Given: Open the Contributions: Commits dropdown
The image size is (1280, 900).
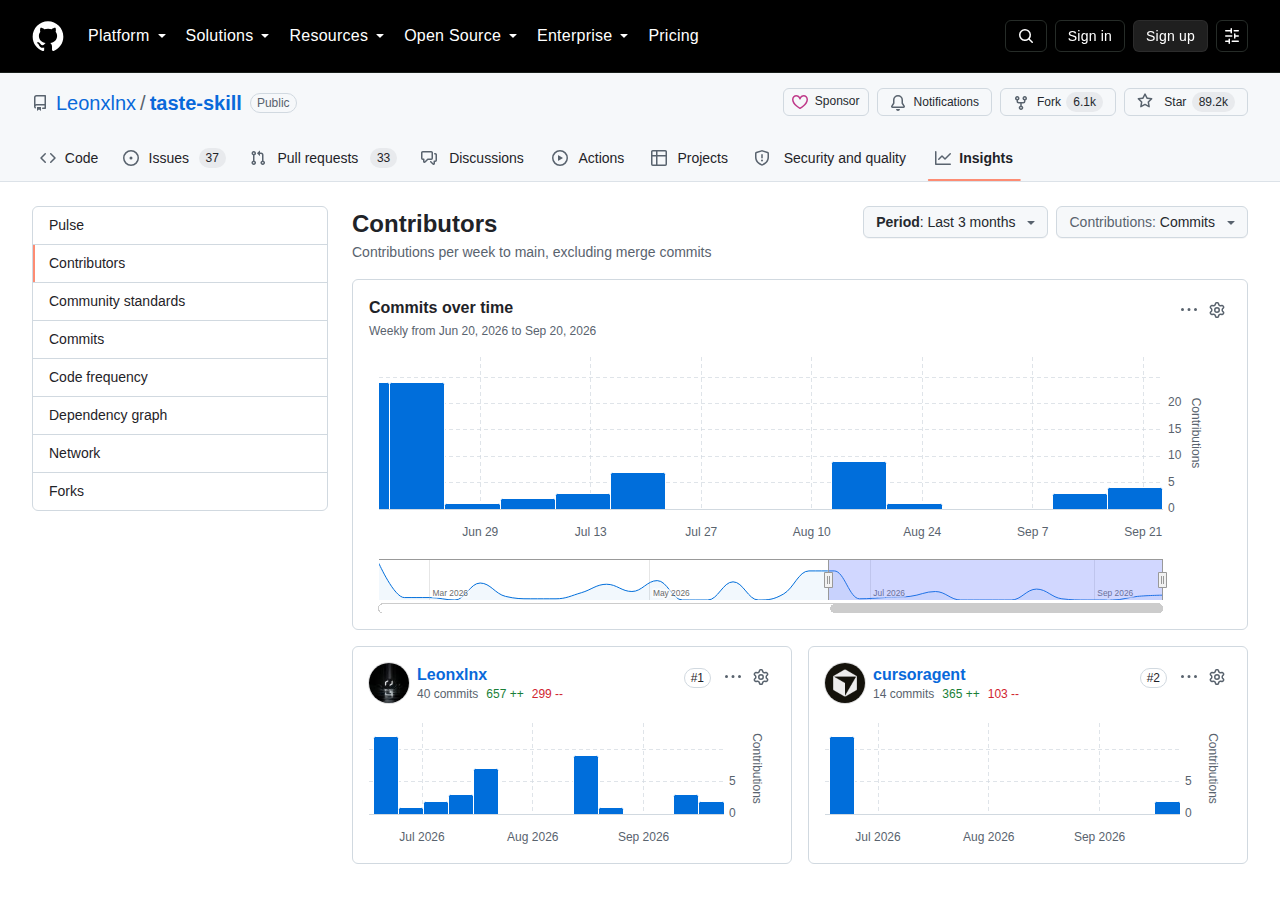Looking at the screenshot, I should (x=1152, y=222).
